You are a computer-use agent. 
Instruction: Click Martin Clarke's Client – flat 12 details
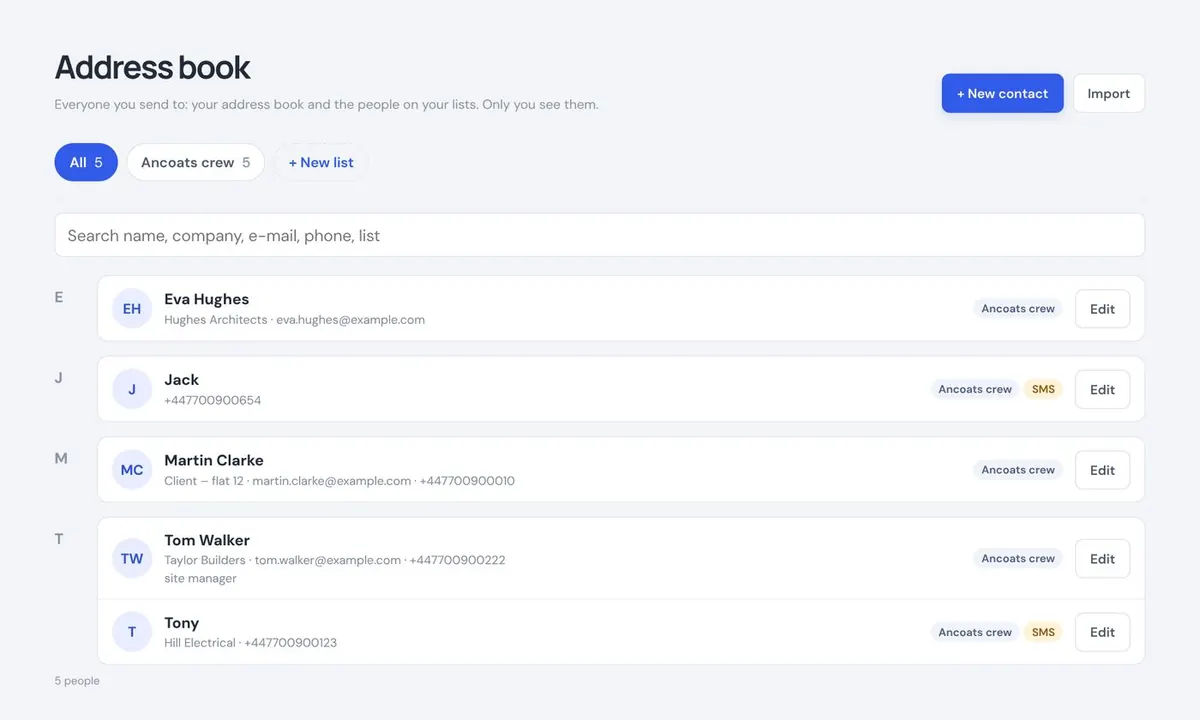pyautogui.click(x=340, y=481)
